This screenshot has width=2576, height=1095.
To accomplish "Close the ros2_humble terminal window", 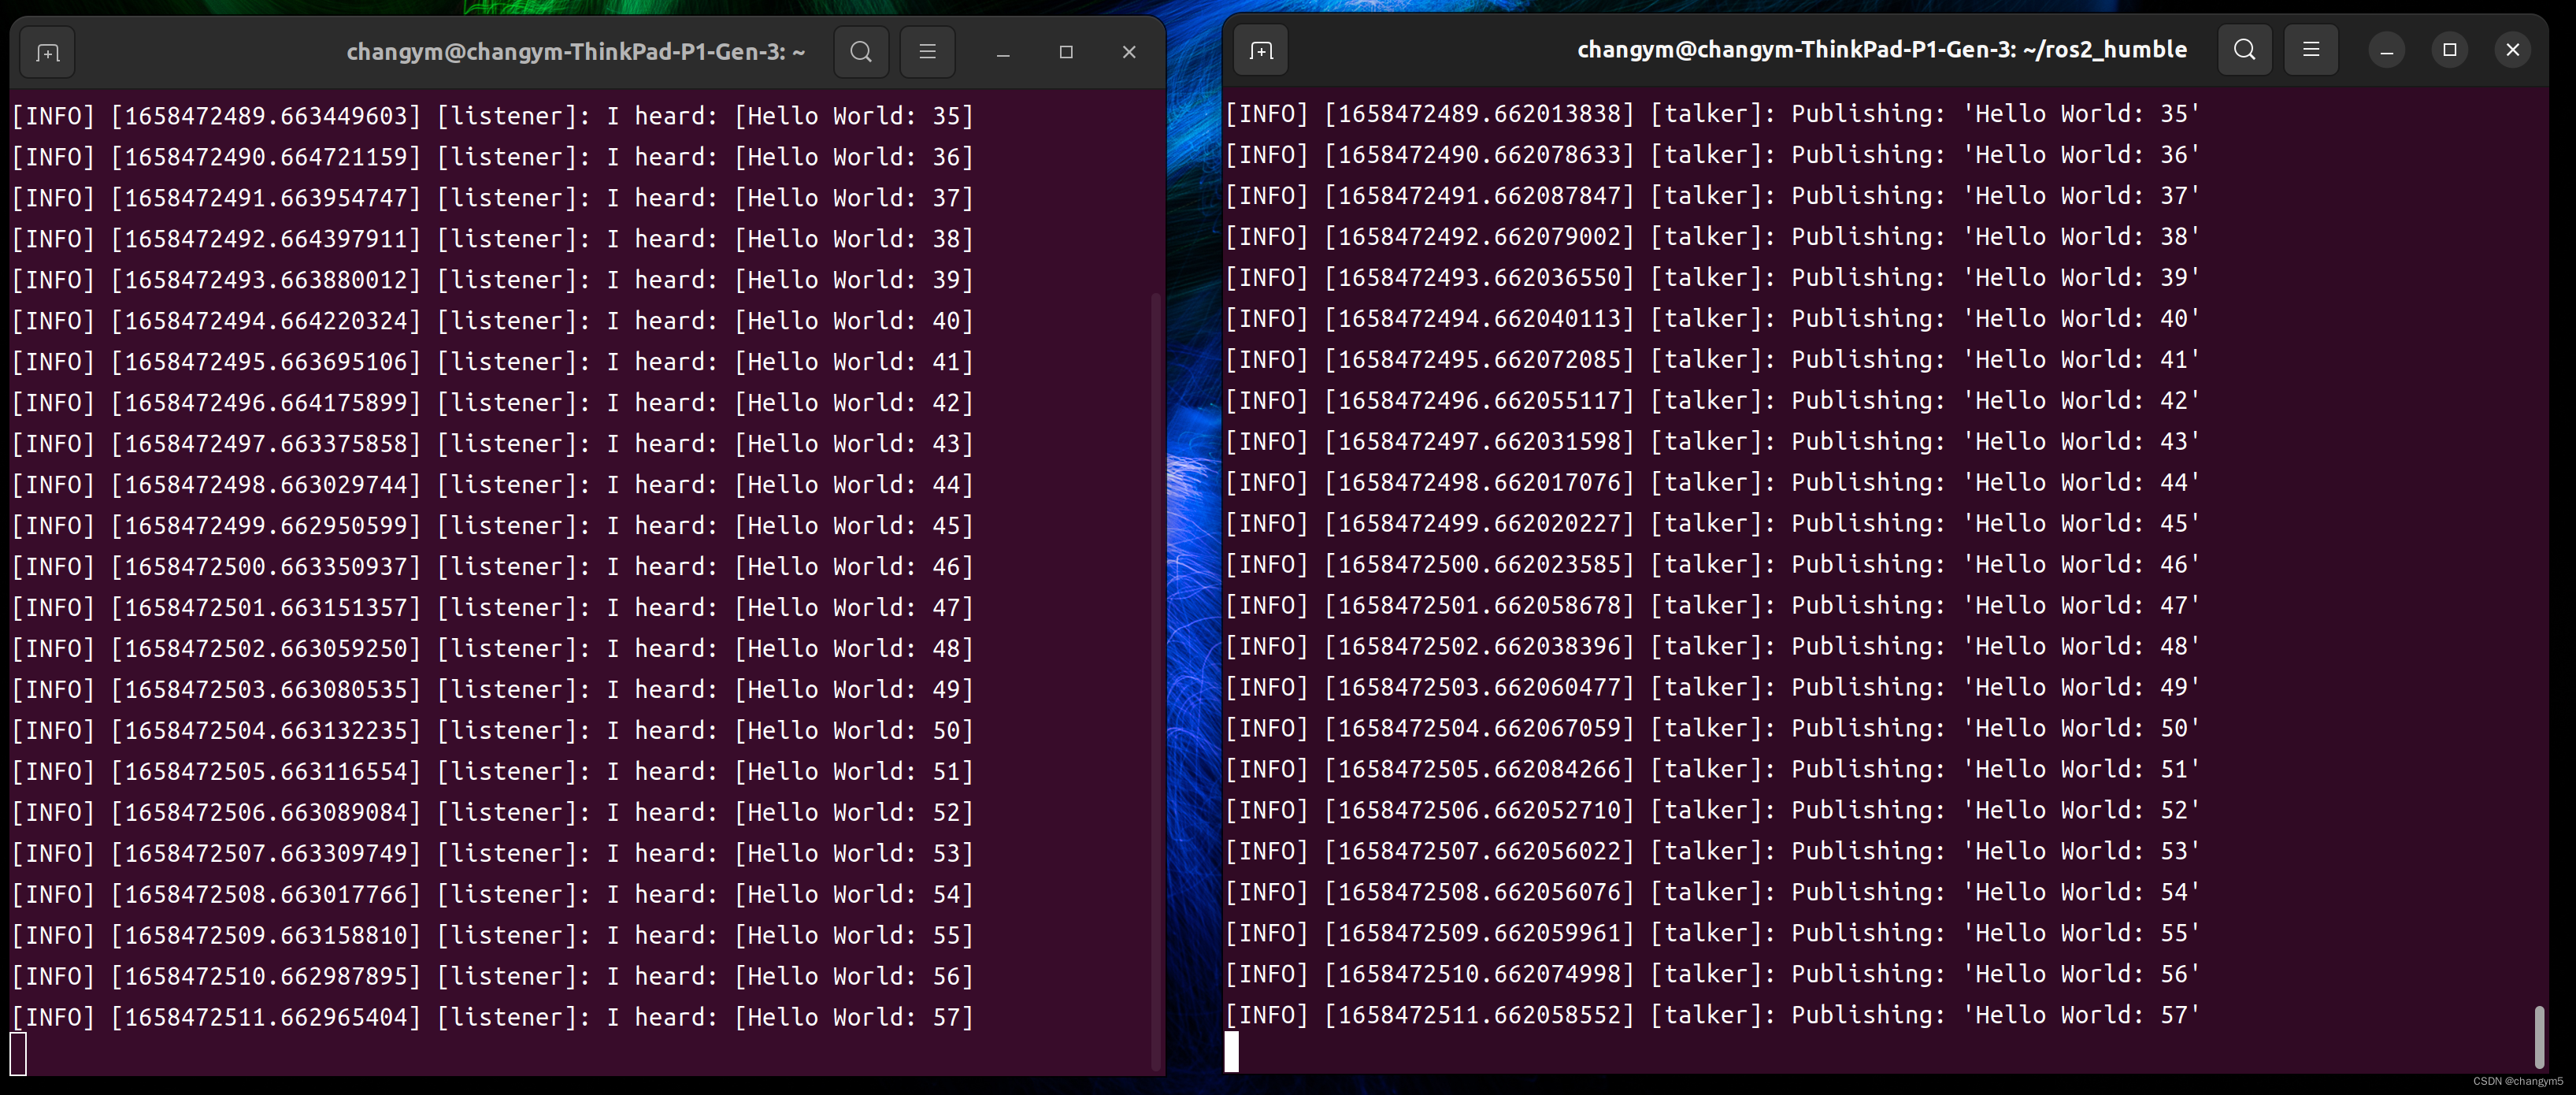I will [2513, 50].
